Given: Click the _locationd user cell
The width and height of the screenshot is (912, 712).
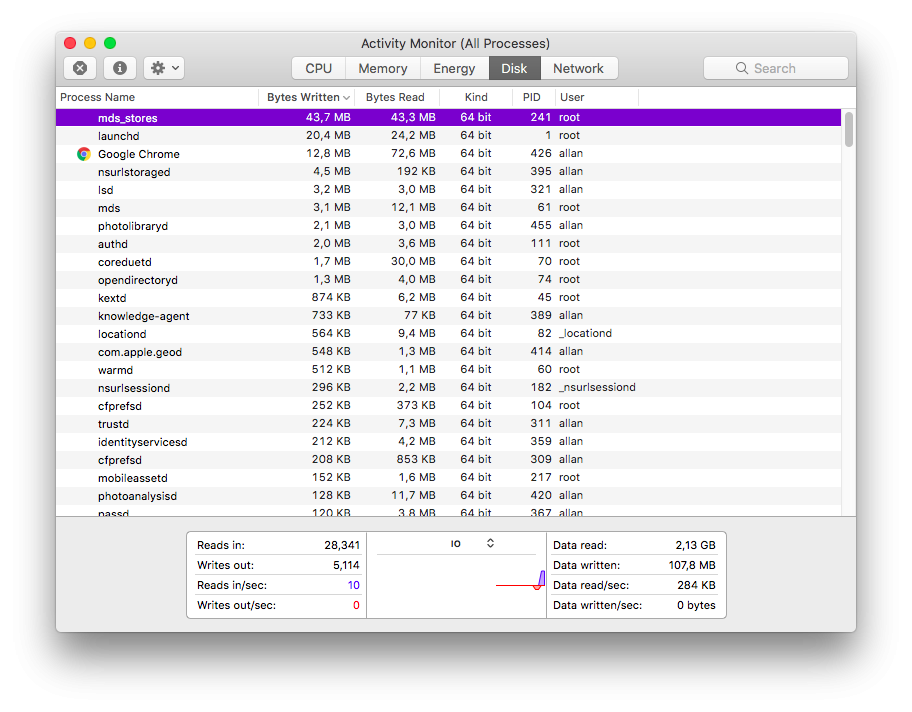Looking at the screenshot, I should (585, 333).
